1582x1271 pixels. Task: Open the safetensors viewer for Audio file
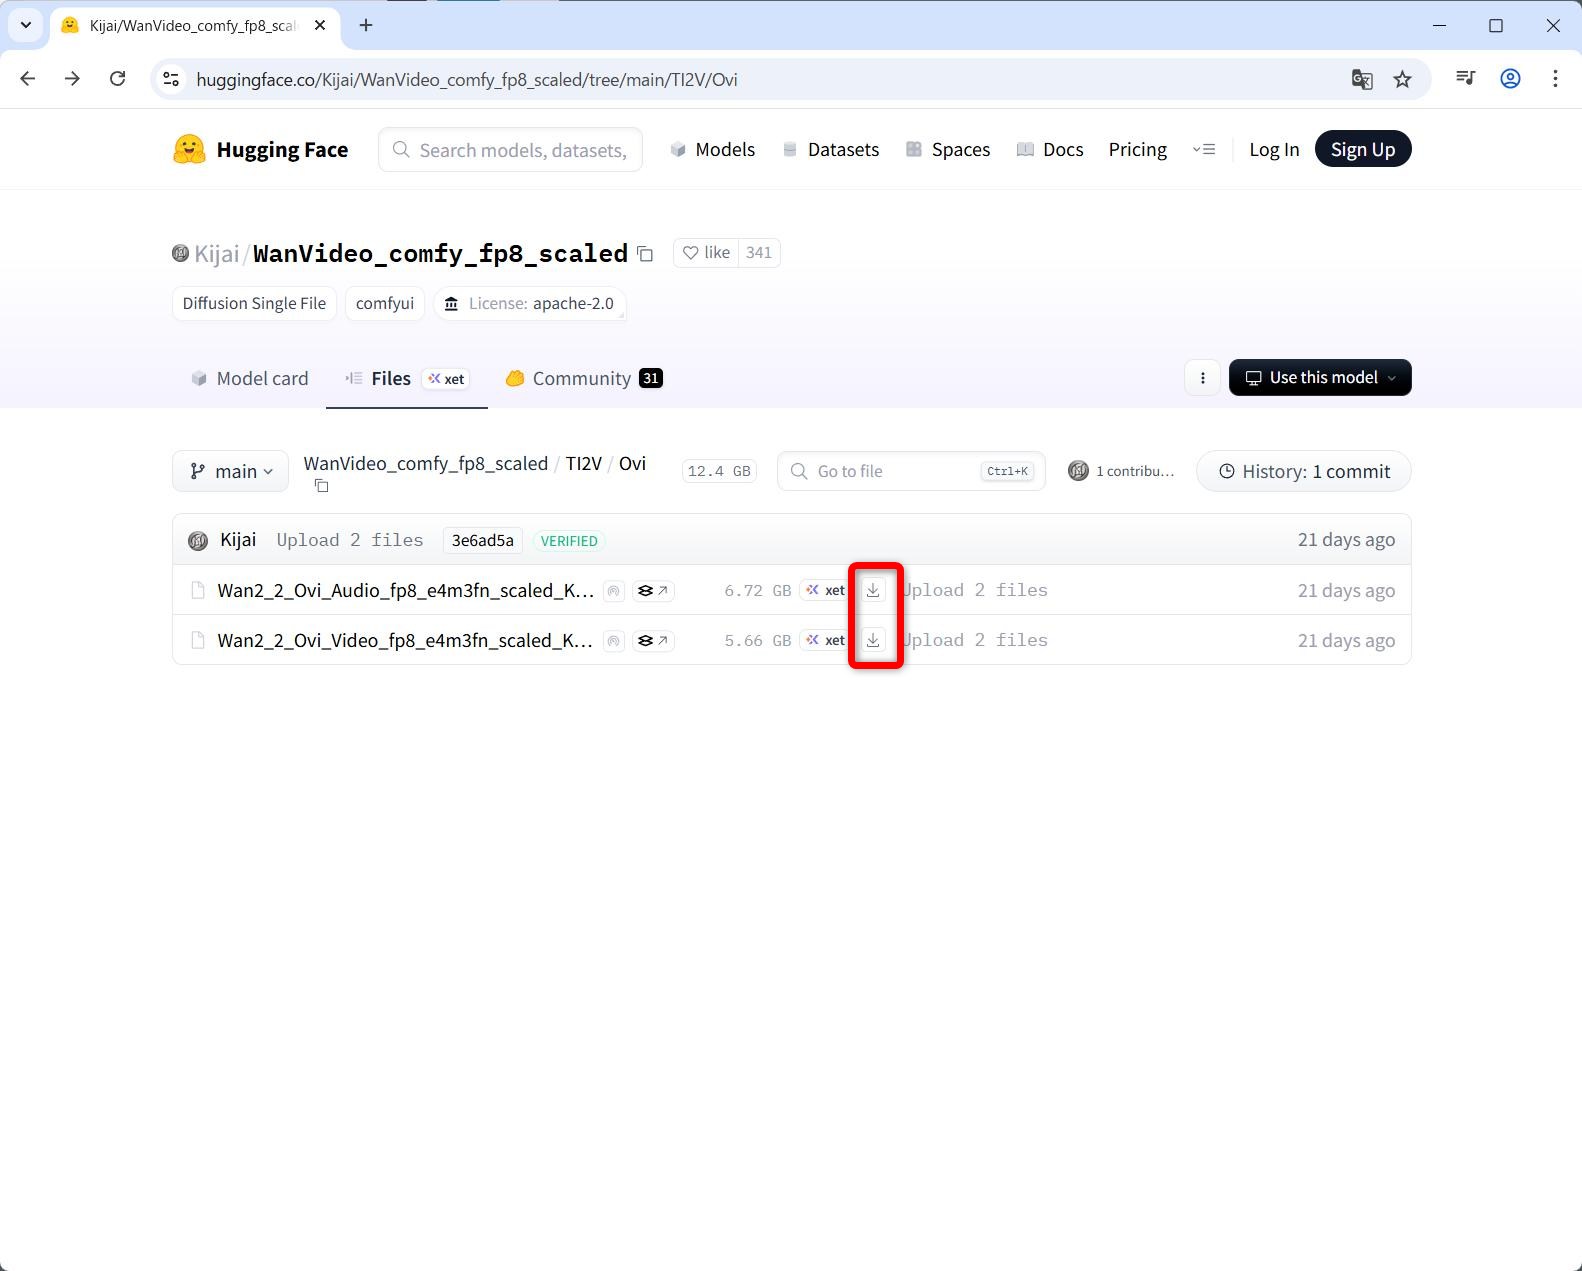653,591
